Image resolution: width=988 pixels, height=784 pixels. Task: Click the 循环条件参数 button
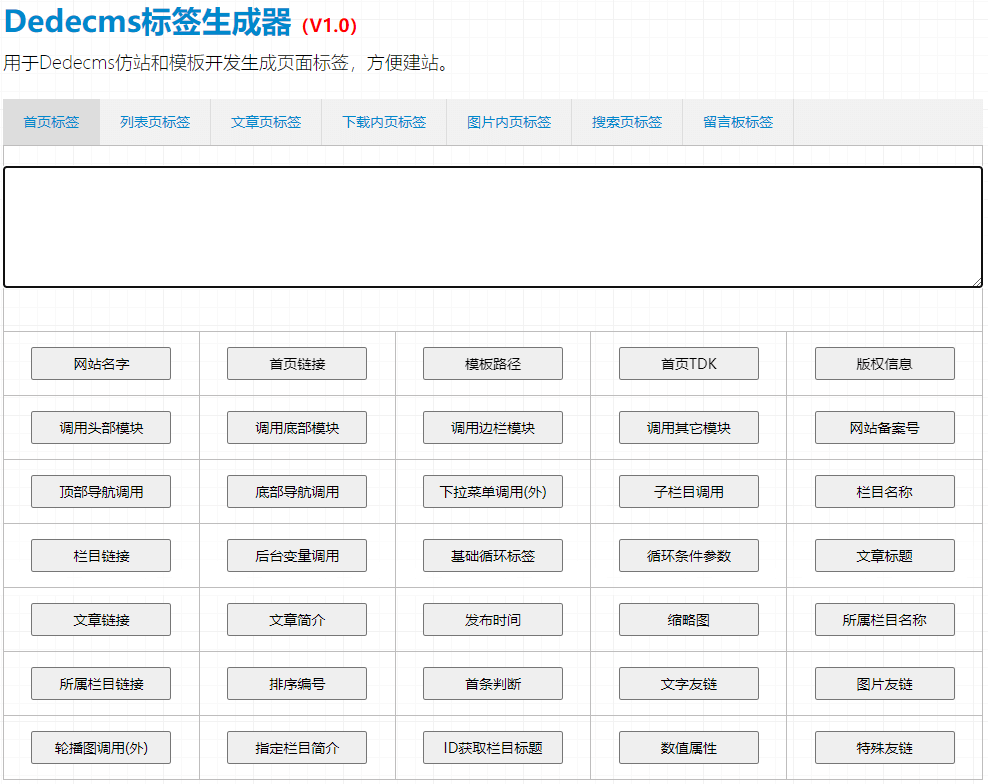[689, 556]
